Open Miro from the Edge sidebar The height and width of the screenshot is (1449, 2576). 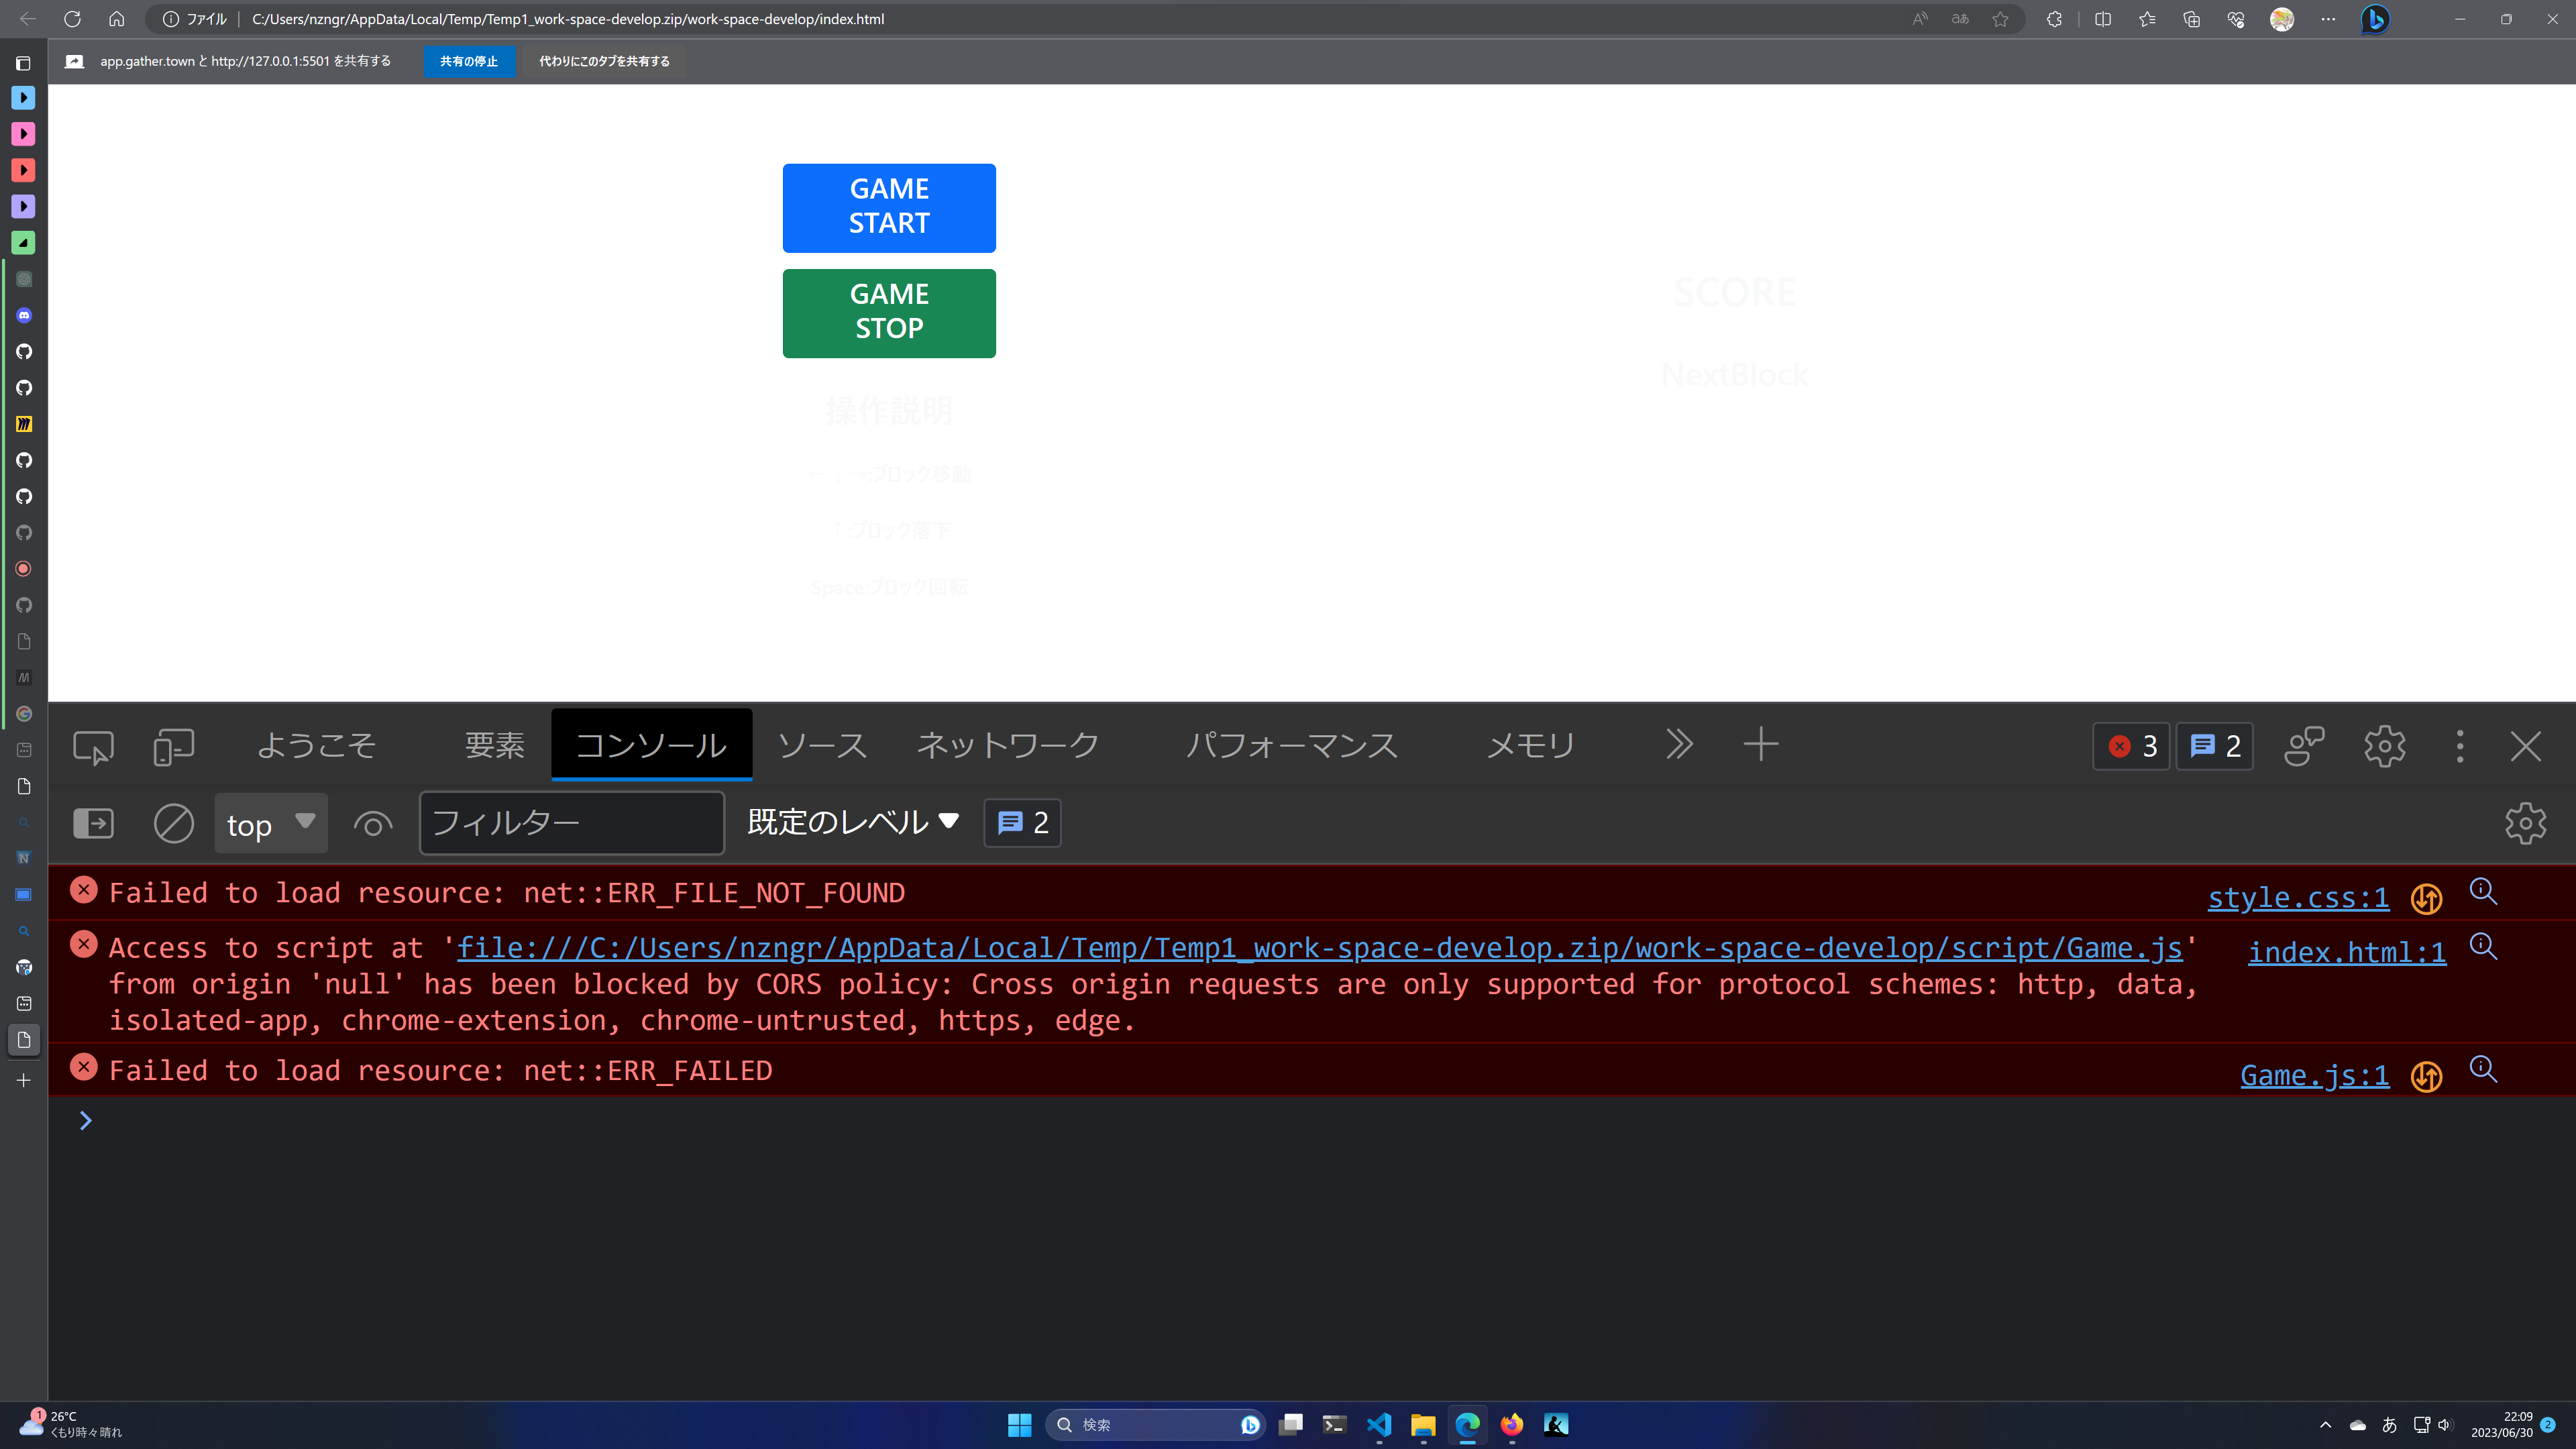tap(23, 423)
